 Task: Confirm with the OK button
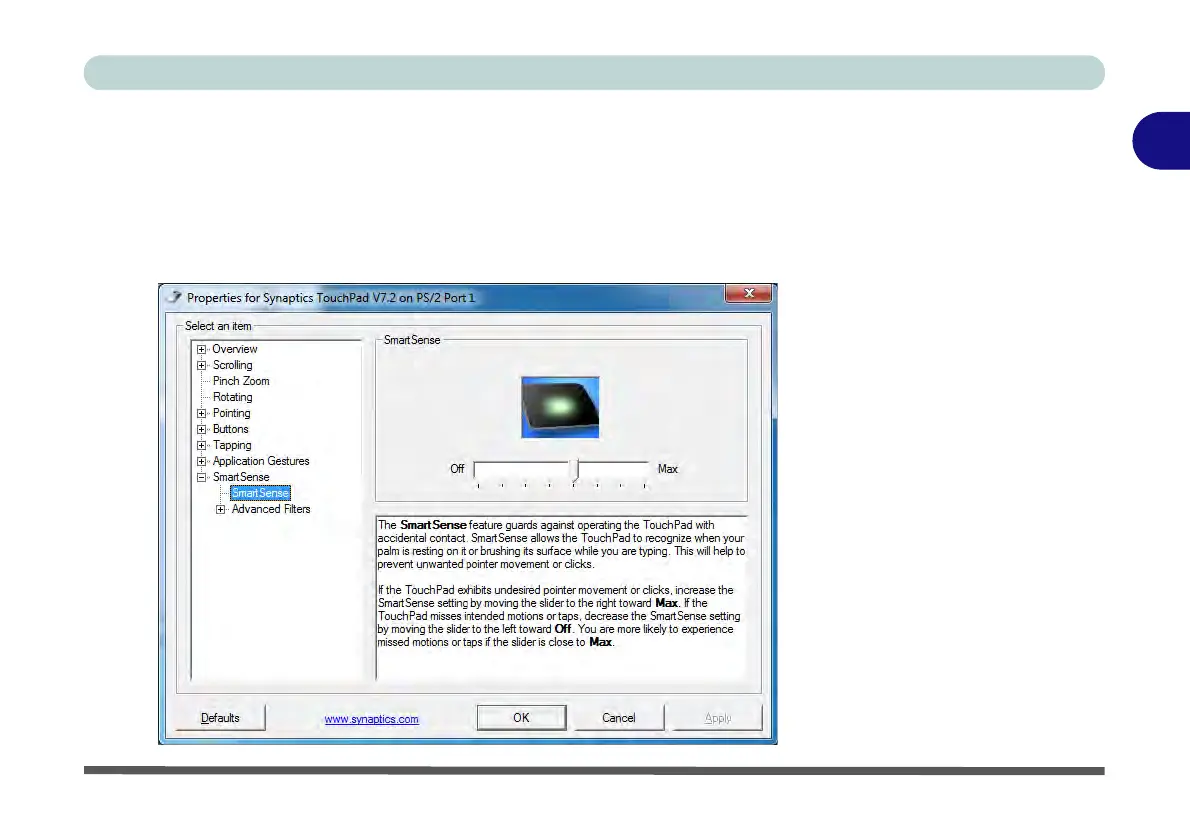tap(521, 718)
